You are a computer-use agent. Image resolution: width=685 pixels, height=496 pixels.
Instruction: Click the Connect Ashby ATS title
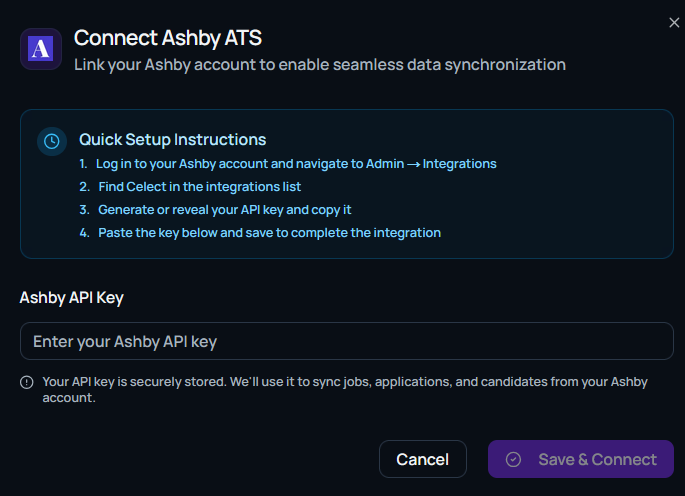pyautogui.click(x=168, y=38)
